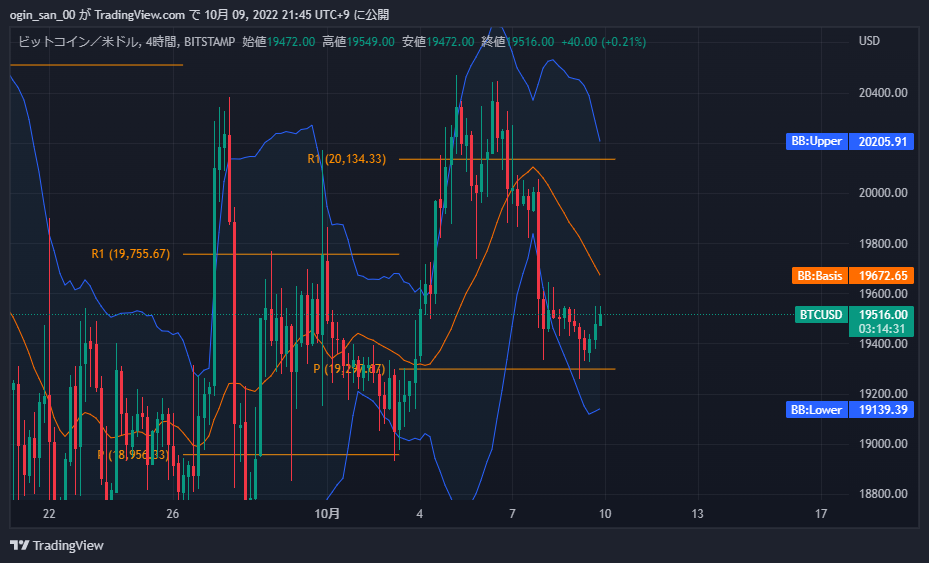Click the USD currency label on price axis
This screenshot has width=929, height=563.
(869, 41)
